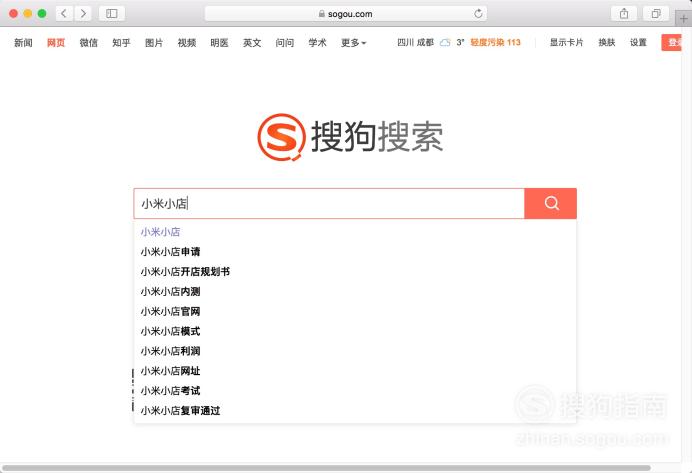Click the horizontal scrollbar at the bottom
This screenshot has width=692, height=473.
327,468
